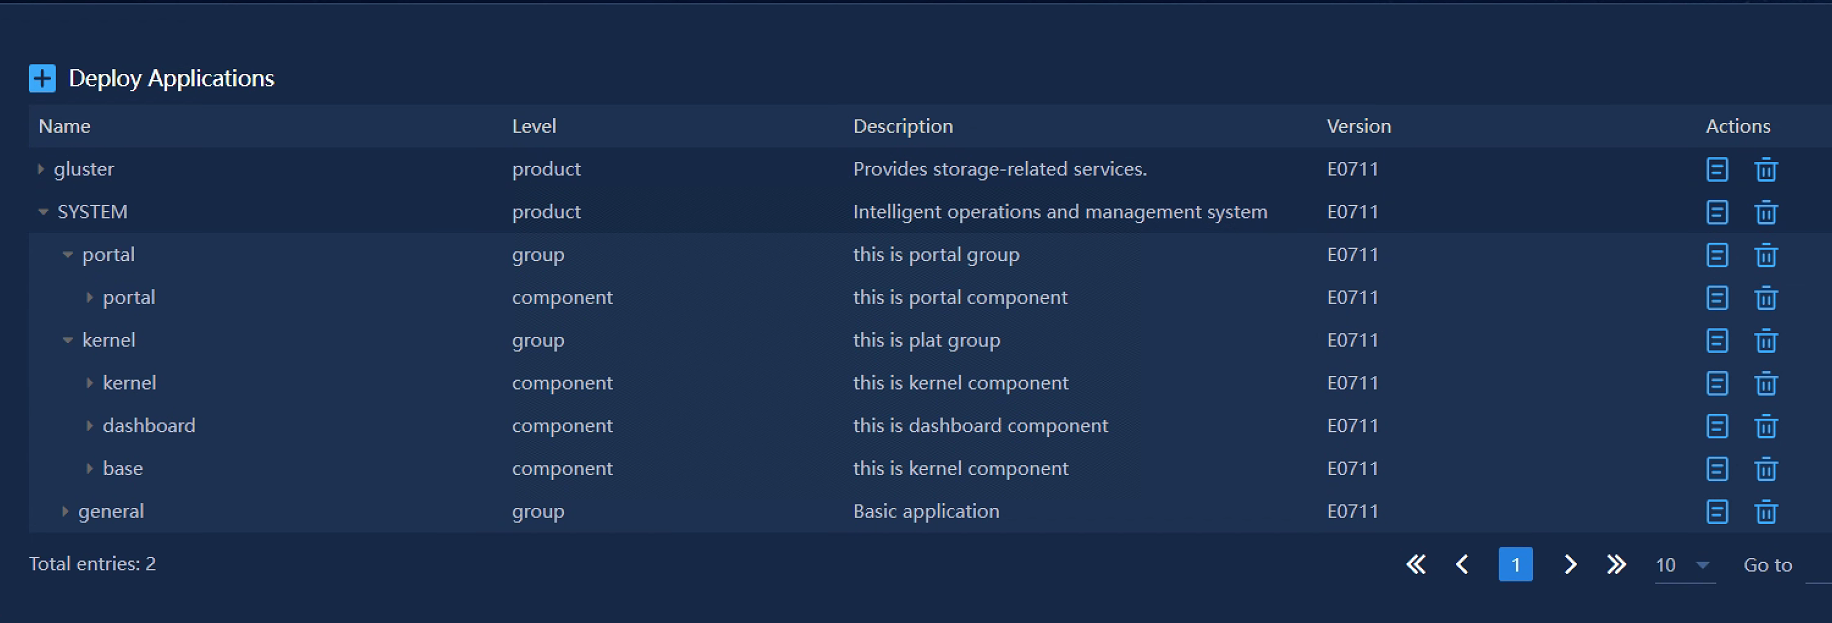Expand the general group row

(x=65, y=512)
